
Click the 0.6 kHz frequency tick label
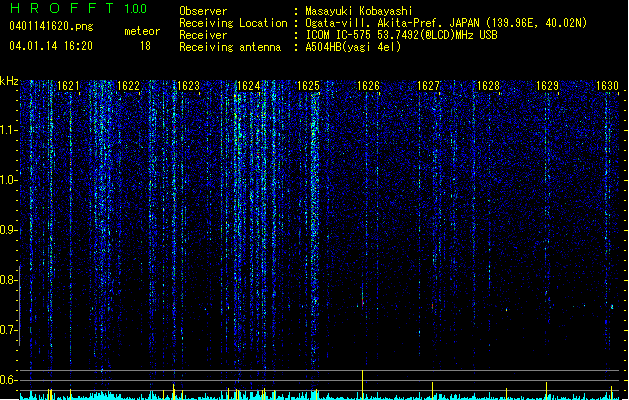7,380
